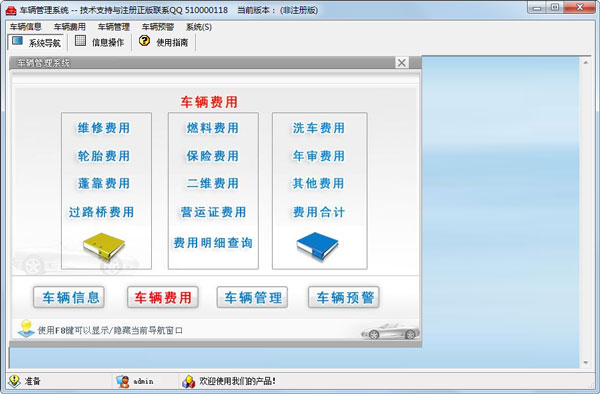
Task: Click the lightbulb hint icon
Action: [x=26, y=329]
